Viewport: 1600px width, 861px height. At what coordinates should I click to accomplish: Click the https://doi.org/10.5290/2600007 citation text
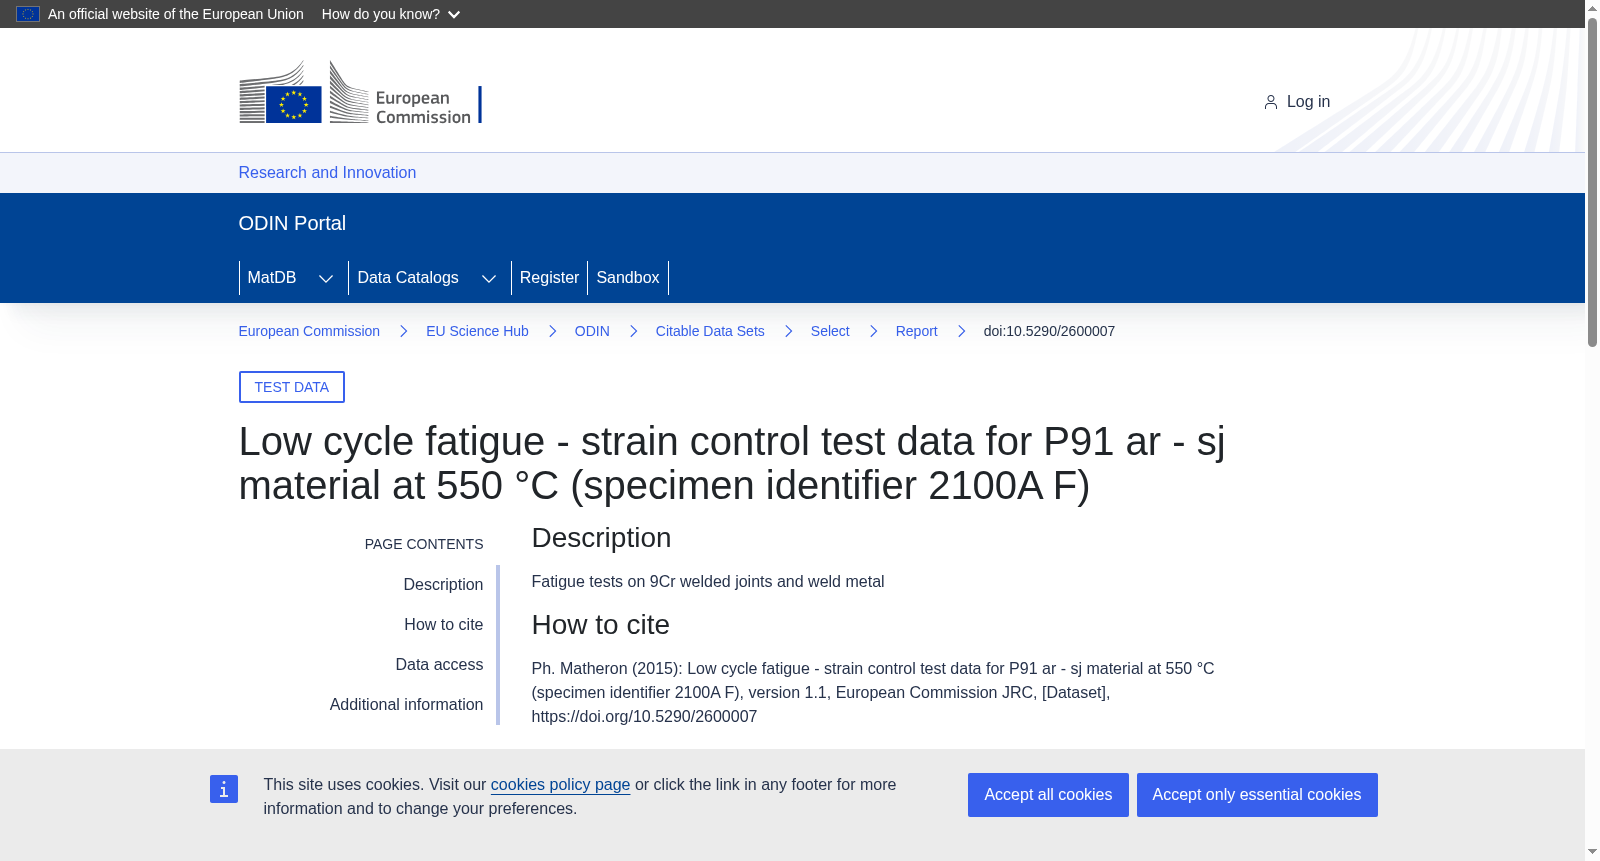(x=644, y=717)
